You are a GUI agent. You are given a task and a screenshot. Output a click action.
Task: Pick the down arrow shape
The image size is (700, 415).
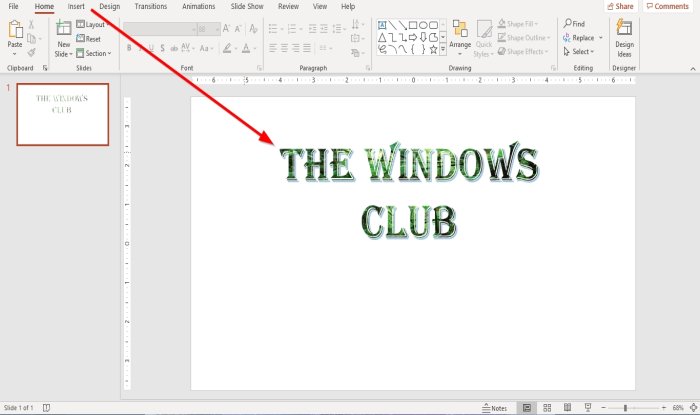[x=423, y=37]
